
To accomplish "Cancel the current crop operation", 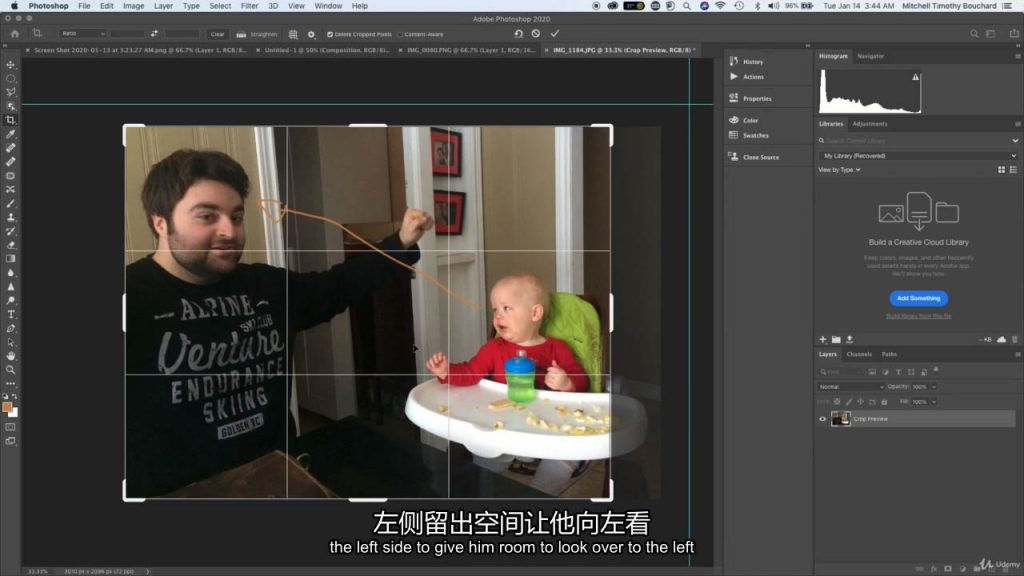I will 536,33.
